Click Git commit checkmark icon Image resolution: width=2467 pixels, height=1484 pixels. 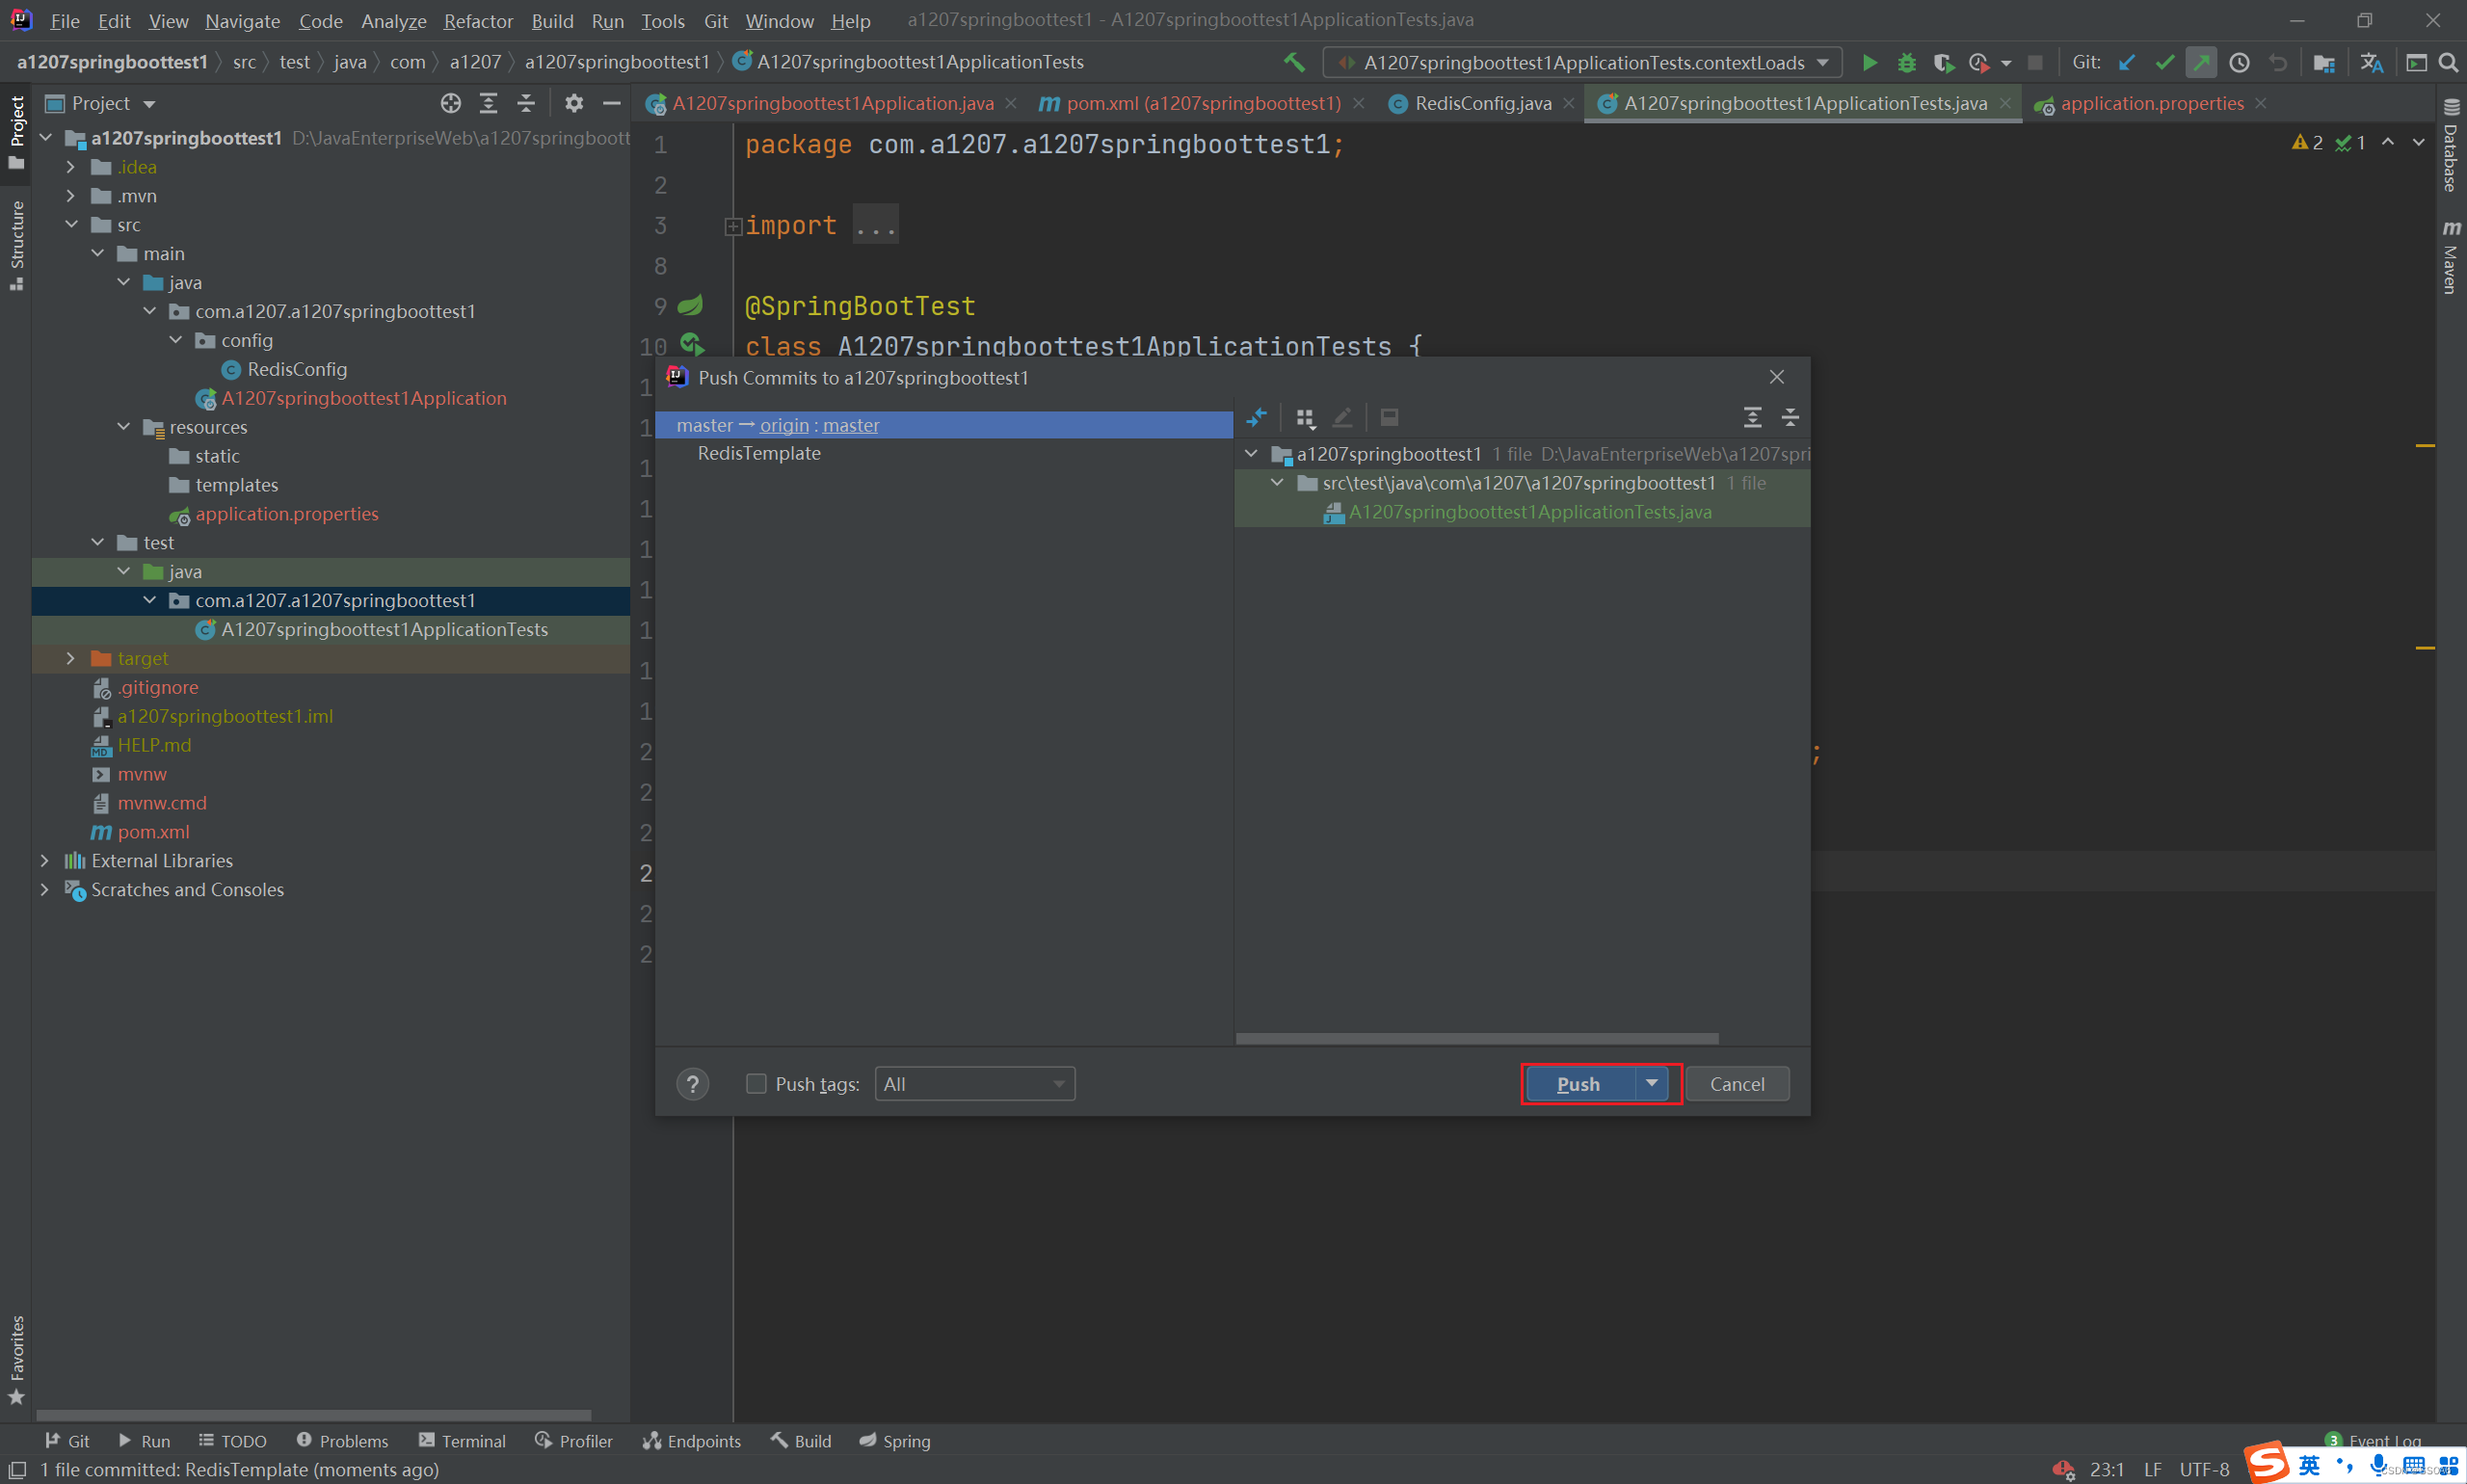(2164, 63)
